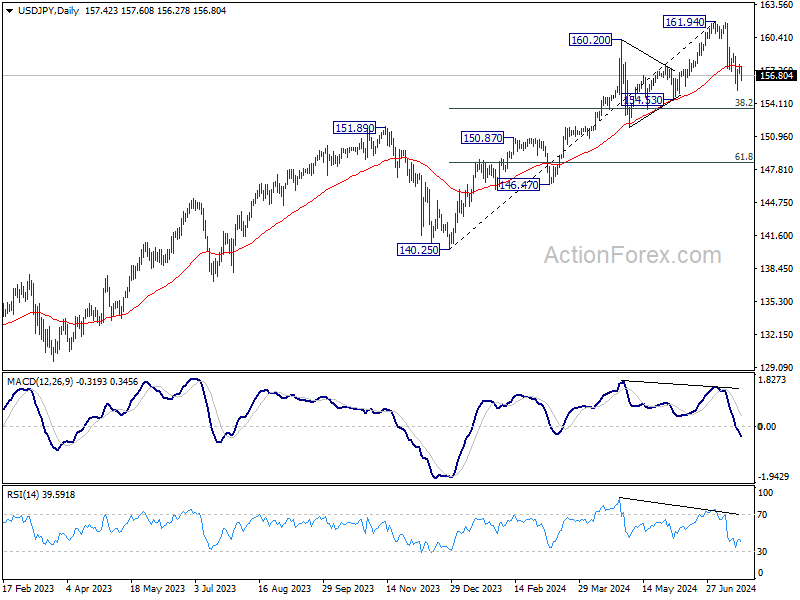Click the 138.450 price axis value
Image resolution: width=800 pixels, height=600 pixels.
(x=777, y=268)
